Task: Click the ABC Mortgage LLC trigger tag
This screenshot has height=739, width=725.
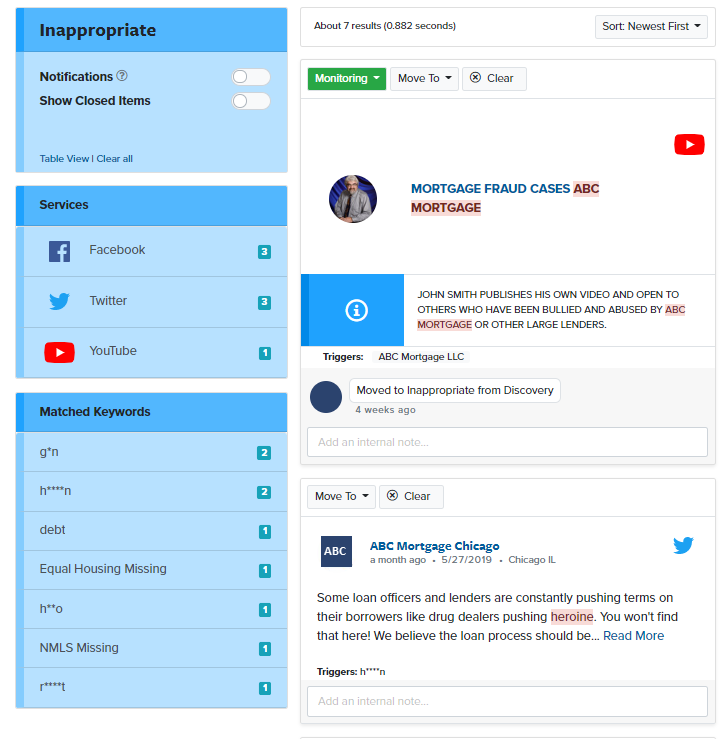Action: click(421, 357)
